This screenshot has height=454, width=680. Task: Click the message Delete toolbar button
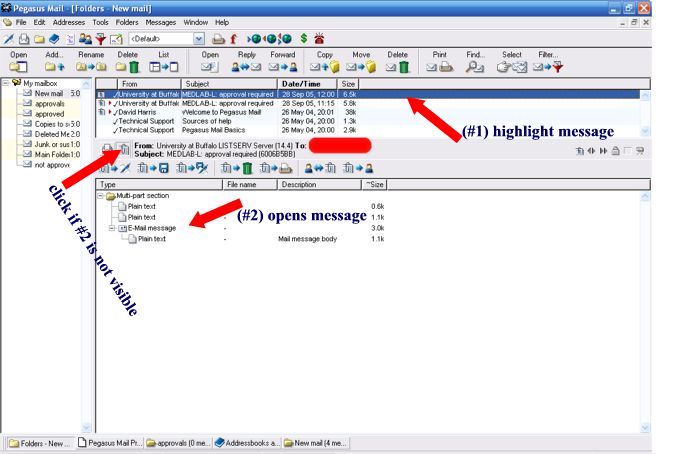point(398,62)
